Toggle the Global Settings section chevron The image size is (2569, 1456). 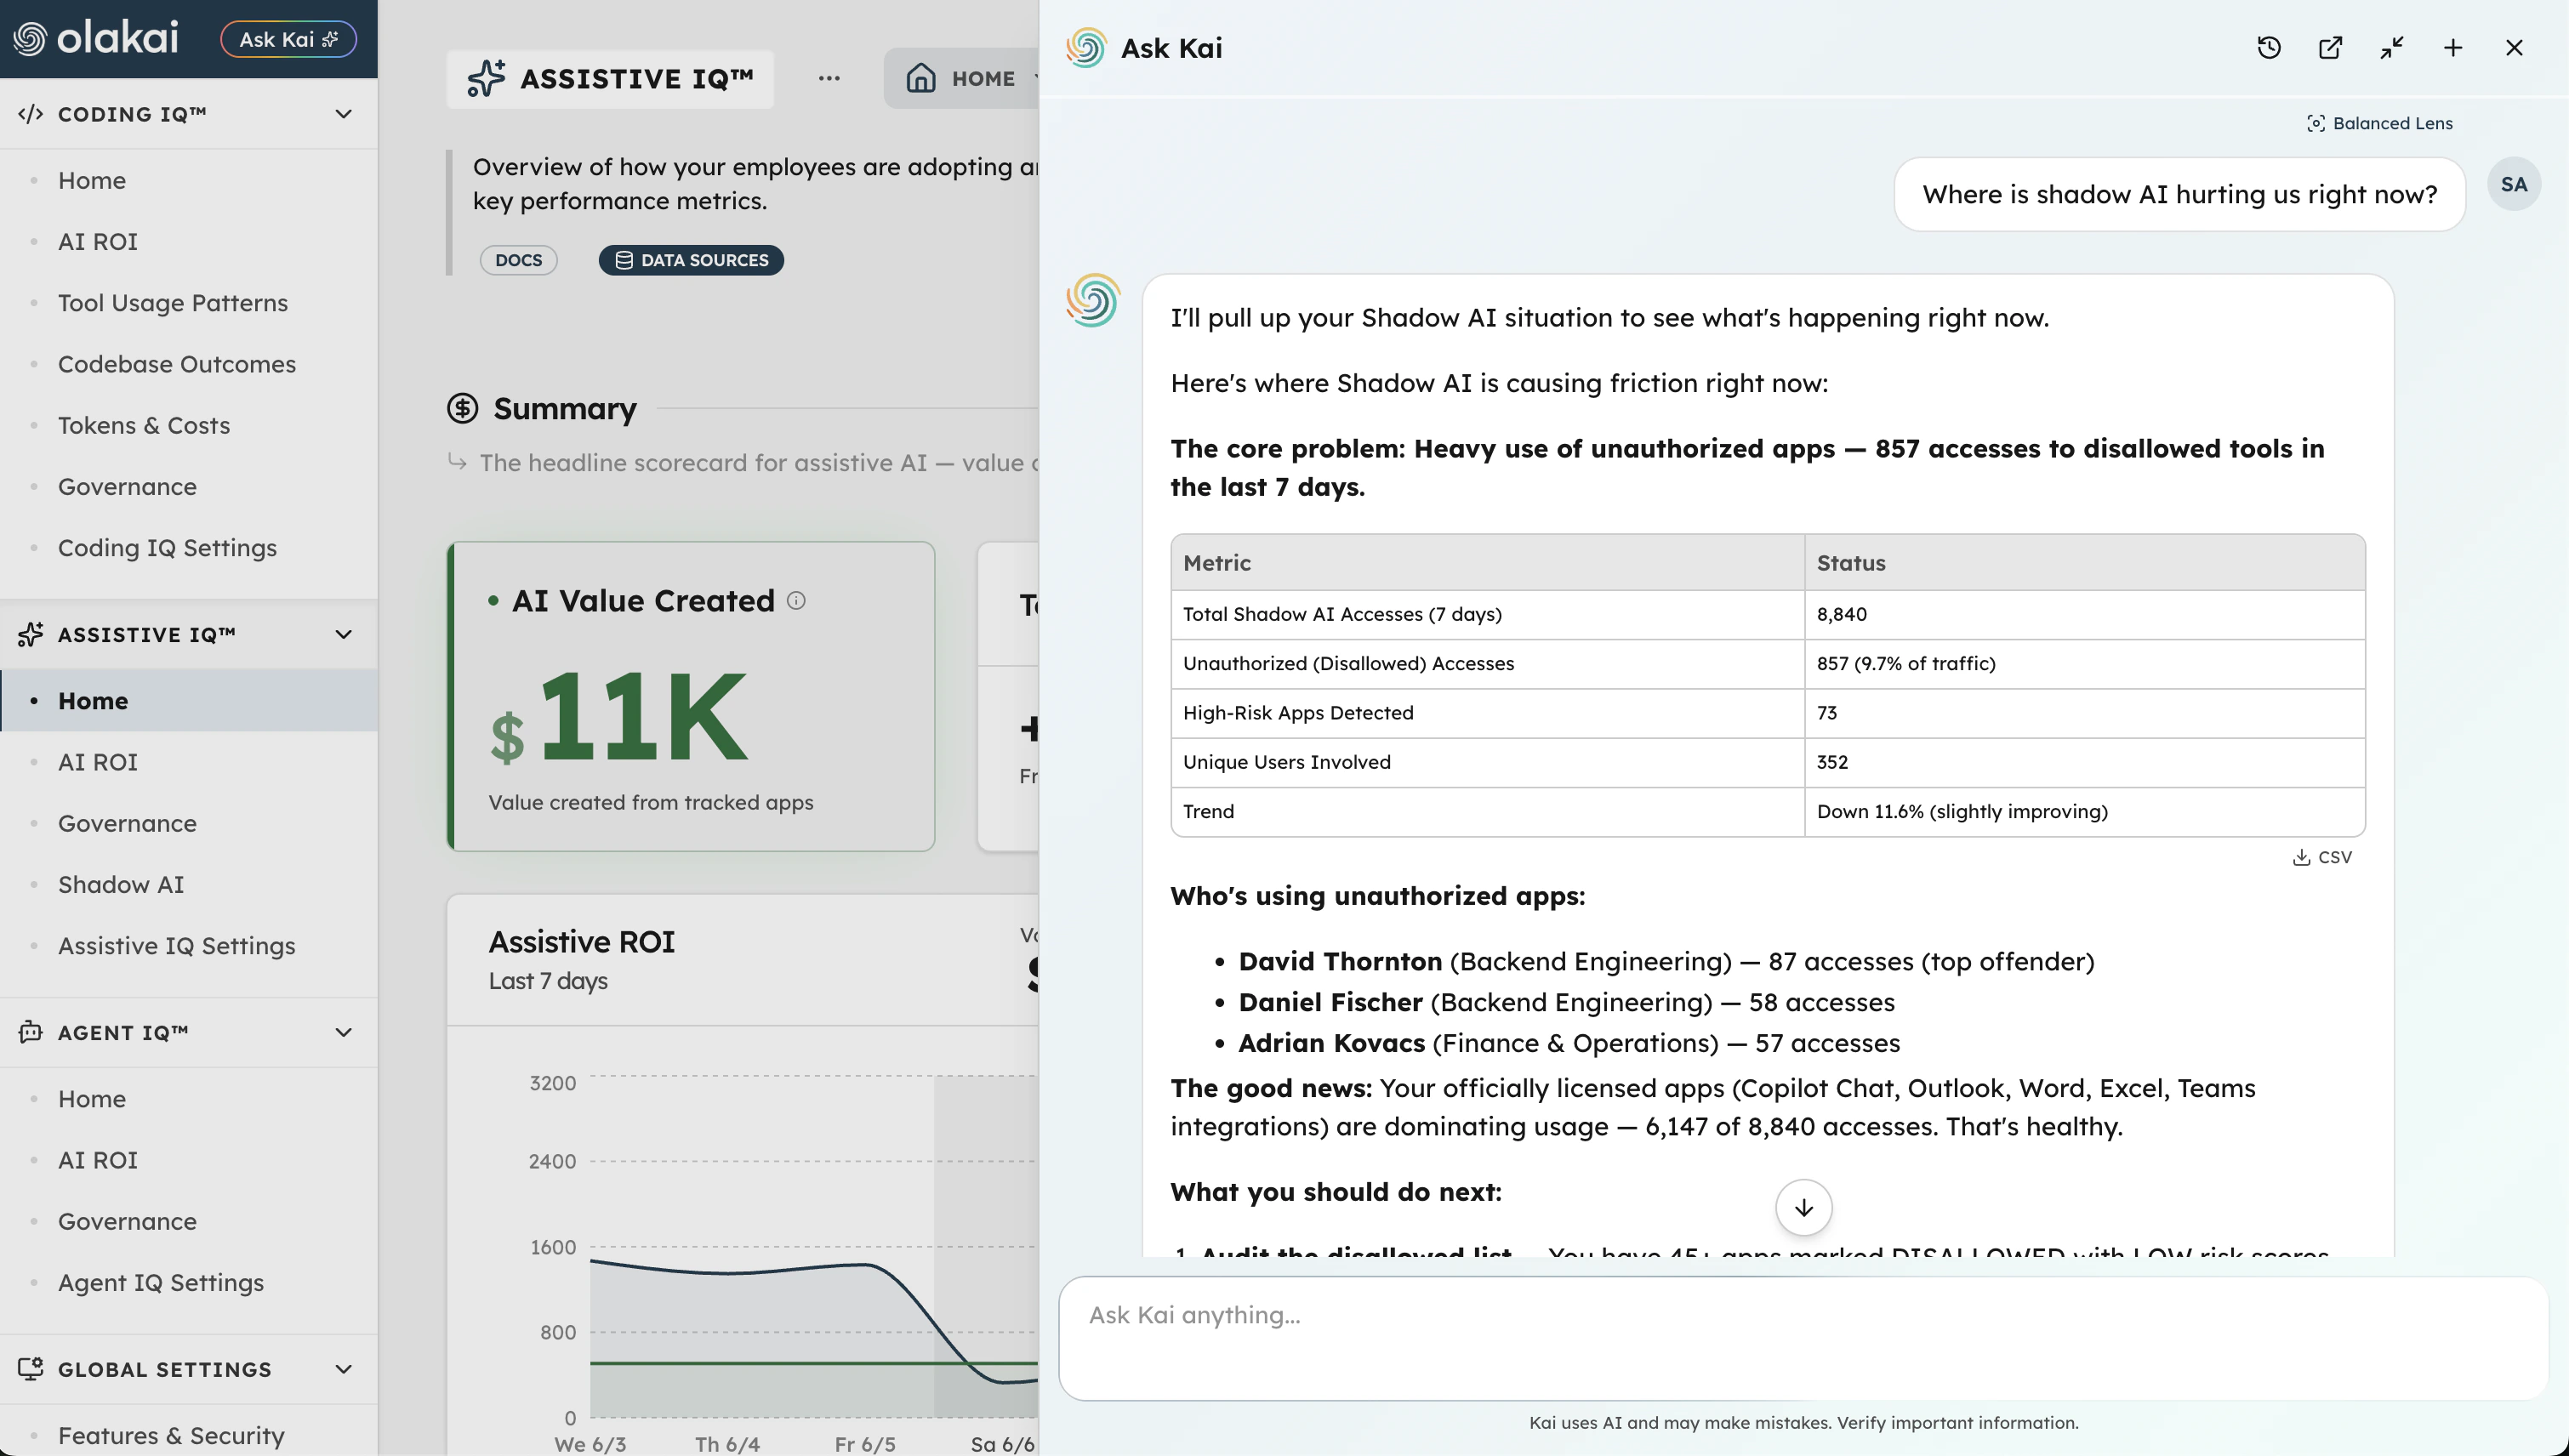click(343, 1369)
